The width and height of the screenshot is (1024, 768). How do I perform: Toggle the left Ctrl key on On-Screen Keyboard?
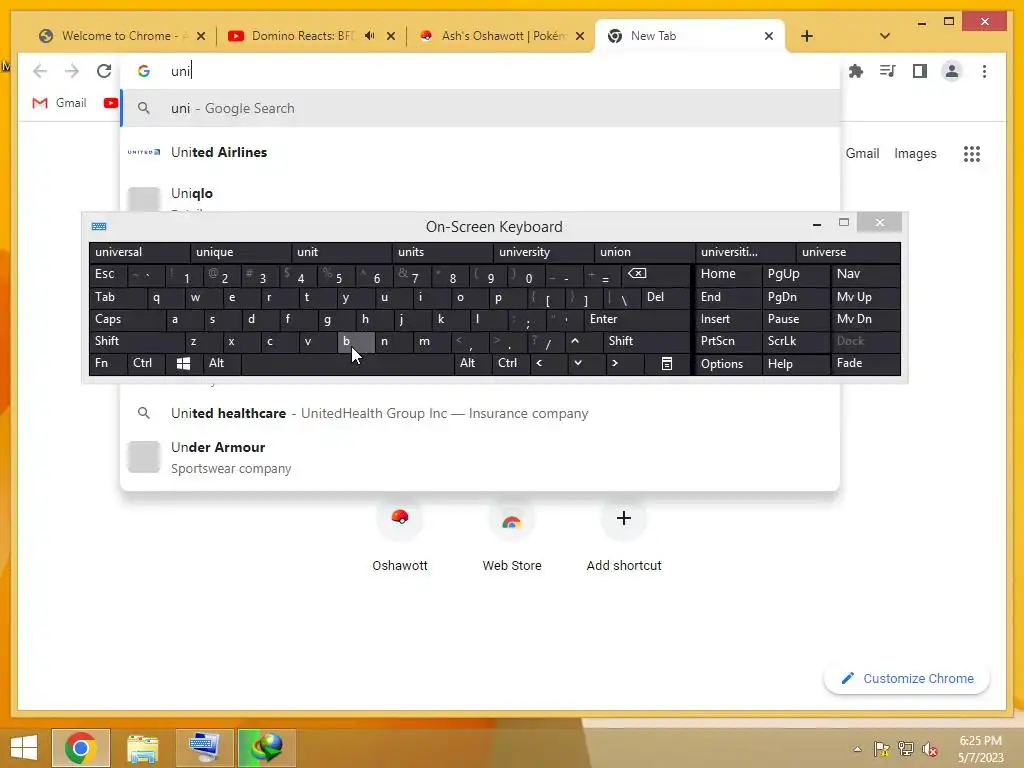[x=146, y=364]
